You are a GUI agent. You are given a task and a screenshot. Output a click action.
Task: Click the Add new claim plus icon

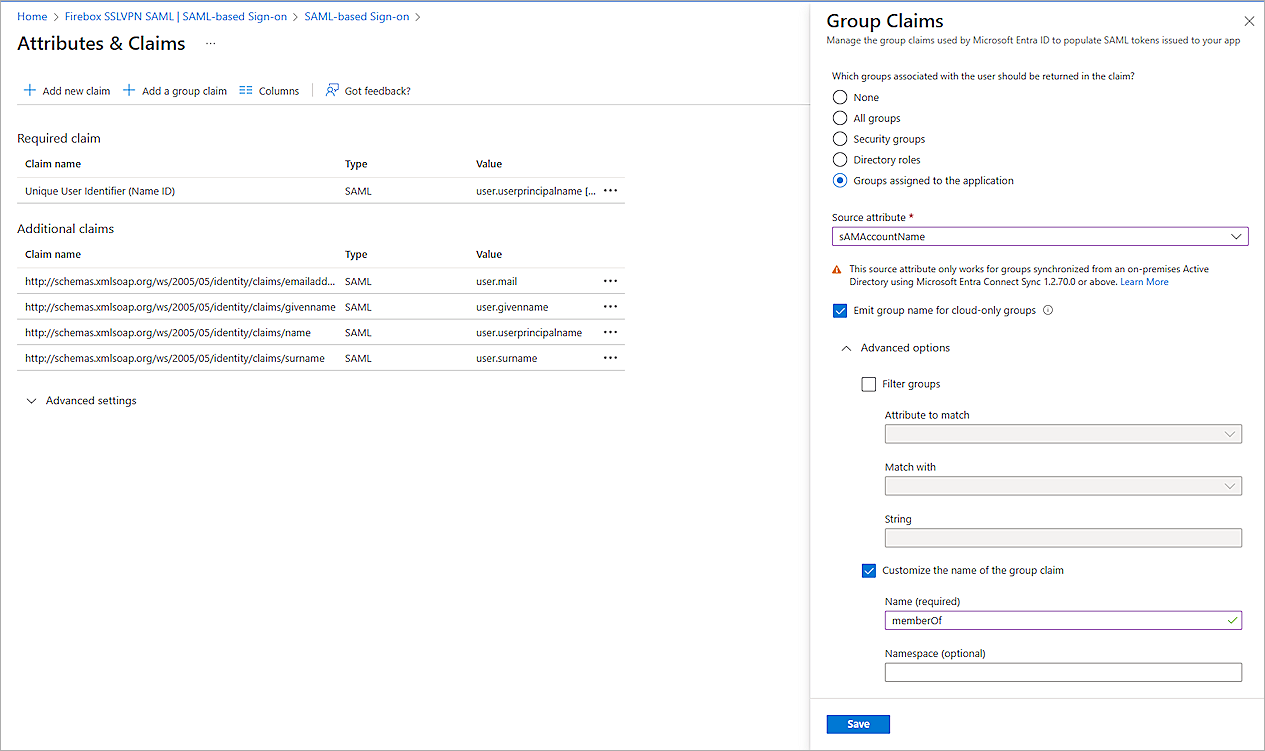coord(30,91)
